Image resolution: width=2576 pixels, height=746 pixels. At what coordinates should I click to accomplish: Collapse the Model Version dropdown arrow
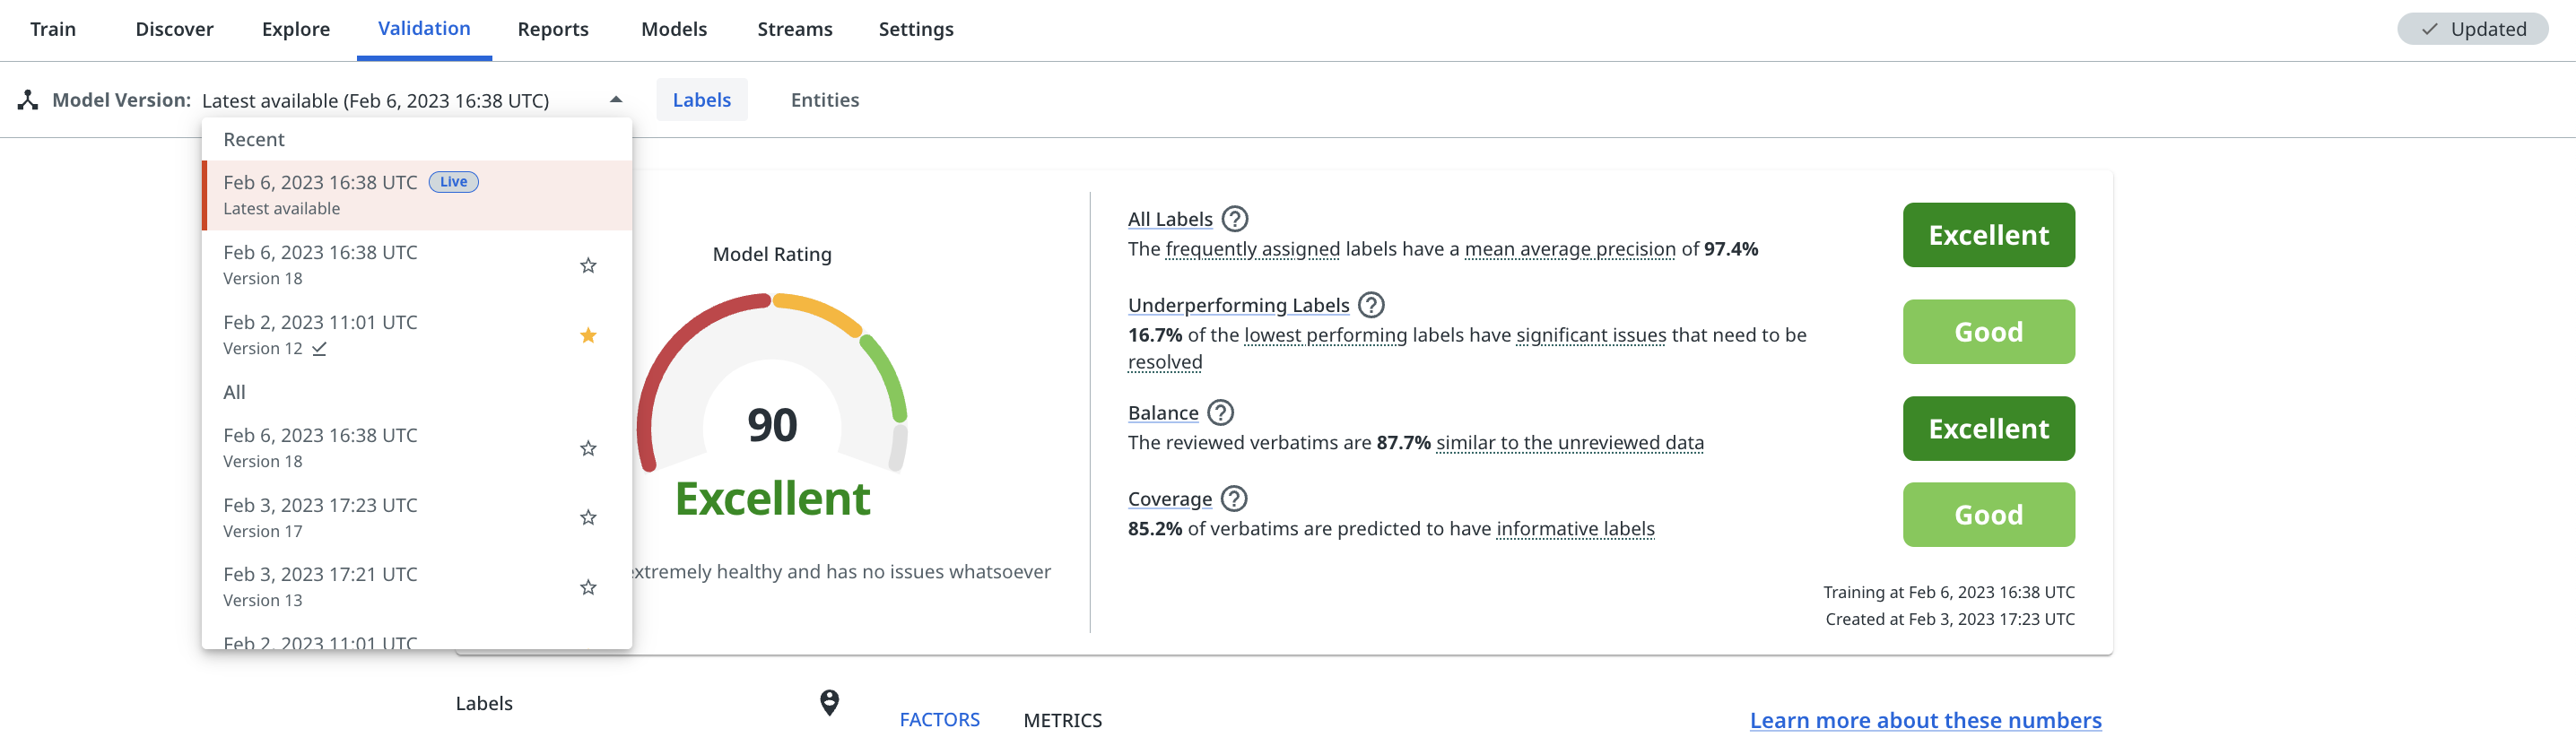(x=616, y=100)
